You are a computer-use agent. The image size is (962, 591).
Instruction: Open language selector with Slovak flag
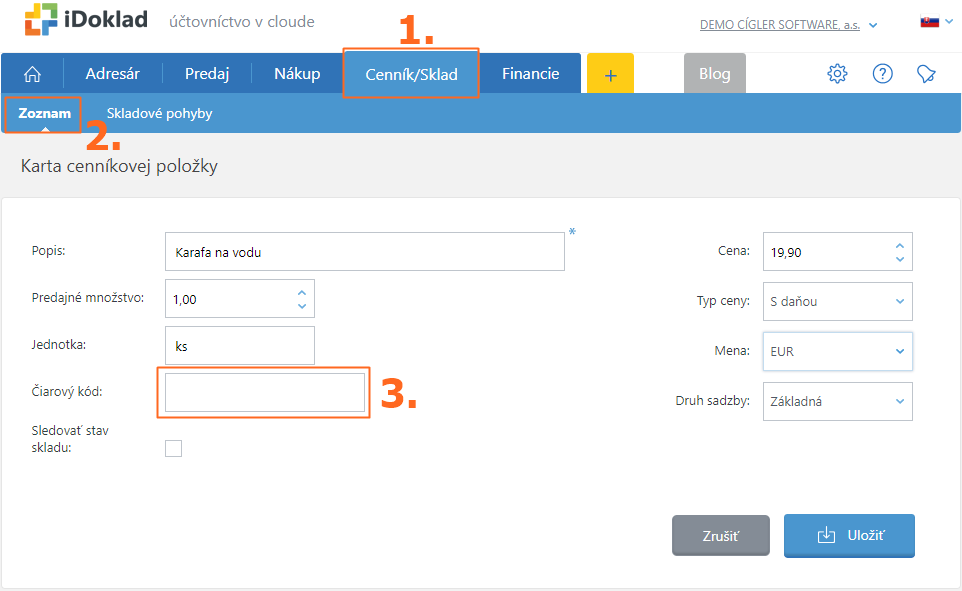934,22
